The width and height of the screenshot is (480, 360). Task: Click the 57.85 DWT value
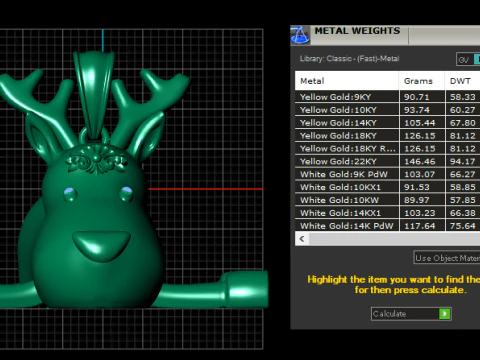tap(463, 200)
